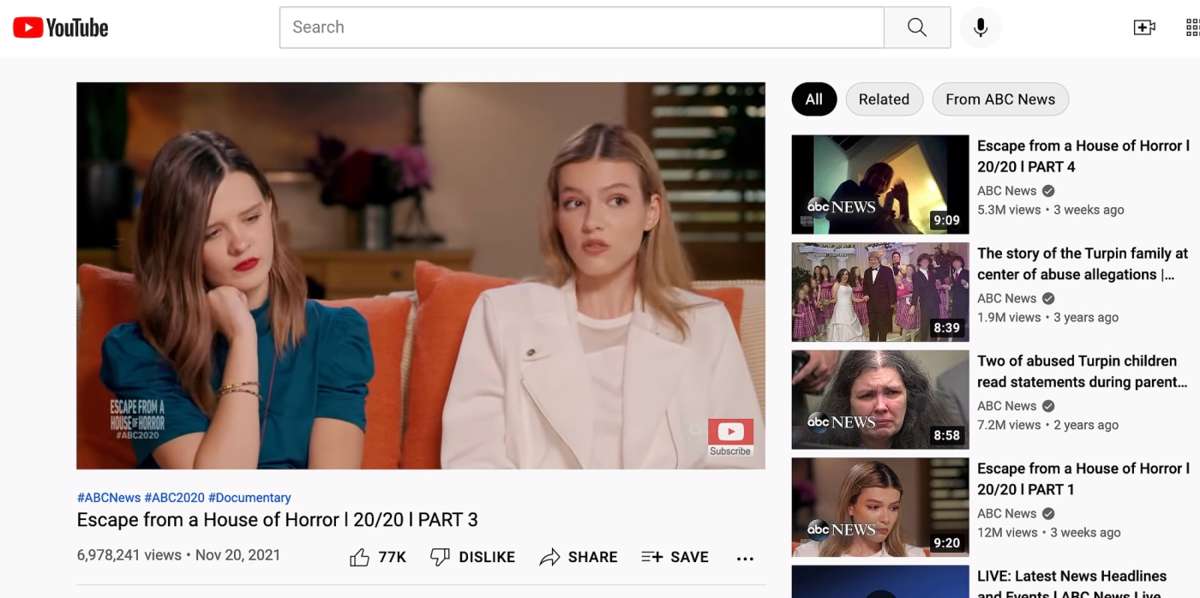The image size is (1200, 598).
Task: Like the video with thumbs up
Action: point(359,557)
